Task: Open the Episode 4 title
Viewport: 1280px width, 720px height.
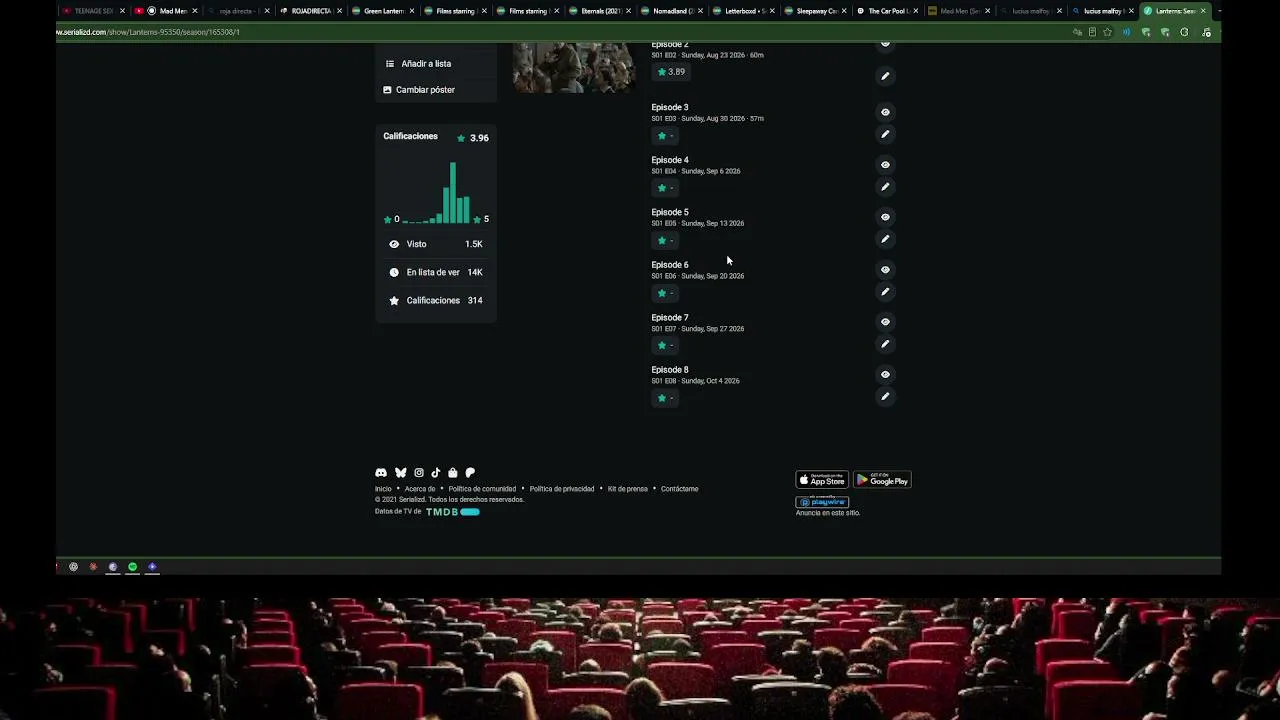Action: 670,160
